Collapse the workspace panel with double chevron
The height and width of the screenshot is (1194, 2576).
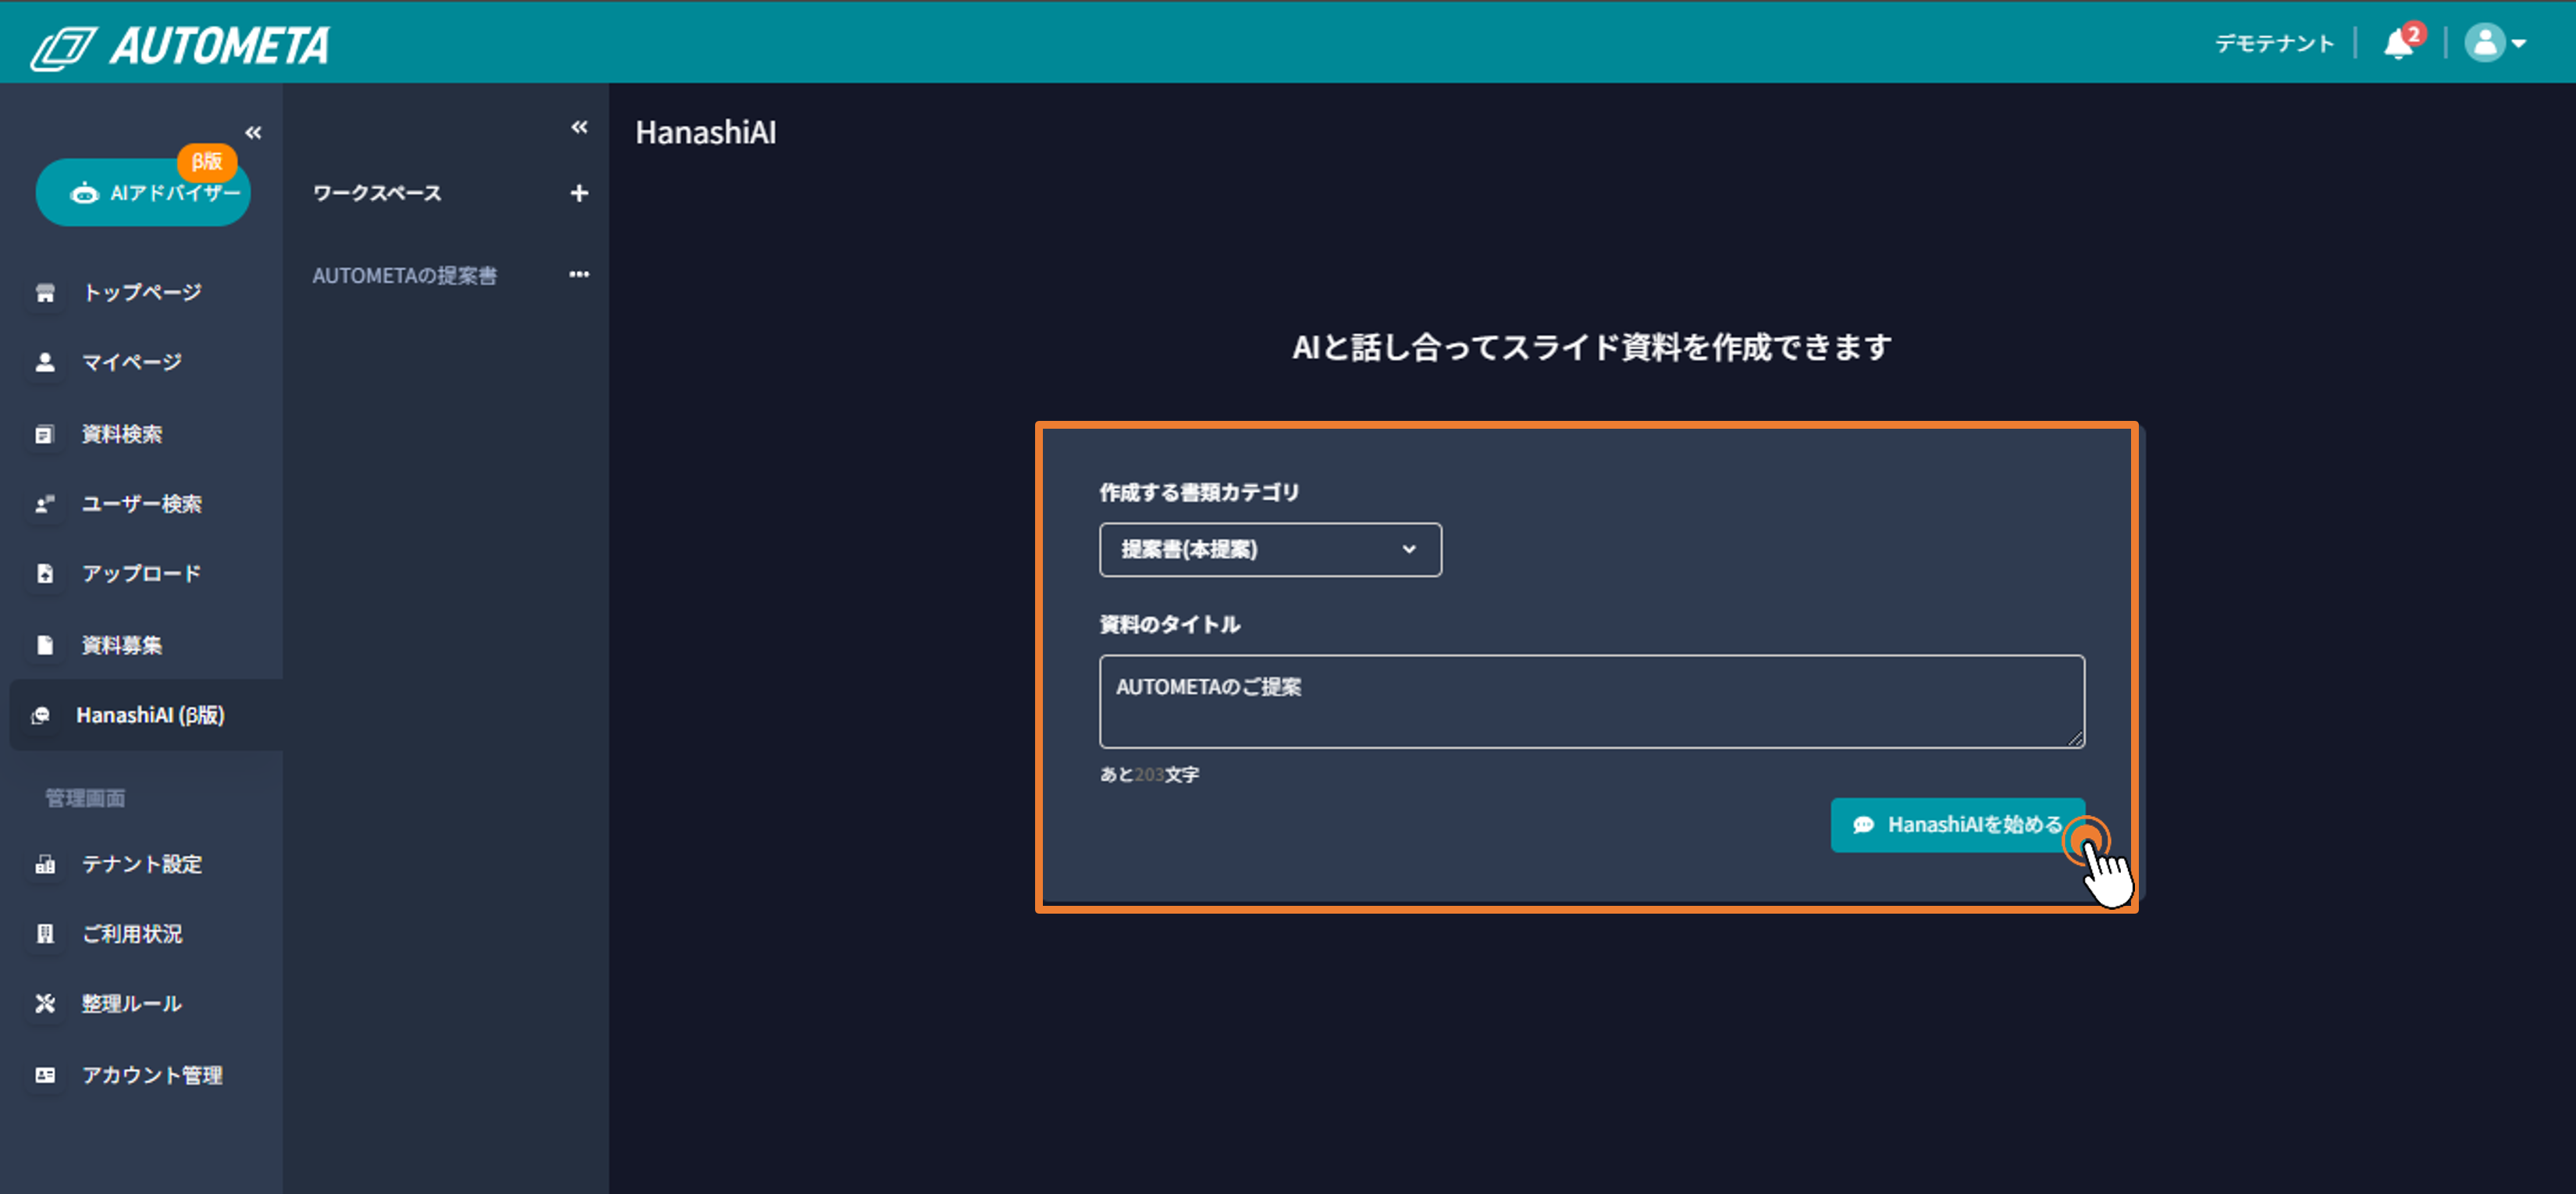[579, 126]
